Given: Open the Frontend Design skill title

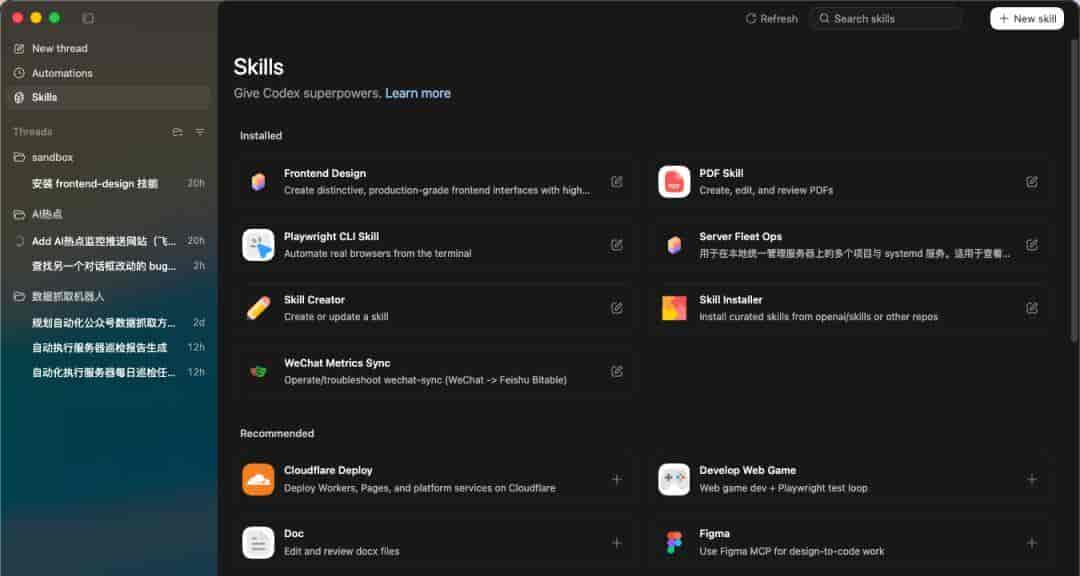Looking at the screenshot, I should [324, 174].
